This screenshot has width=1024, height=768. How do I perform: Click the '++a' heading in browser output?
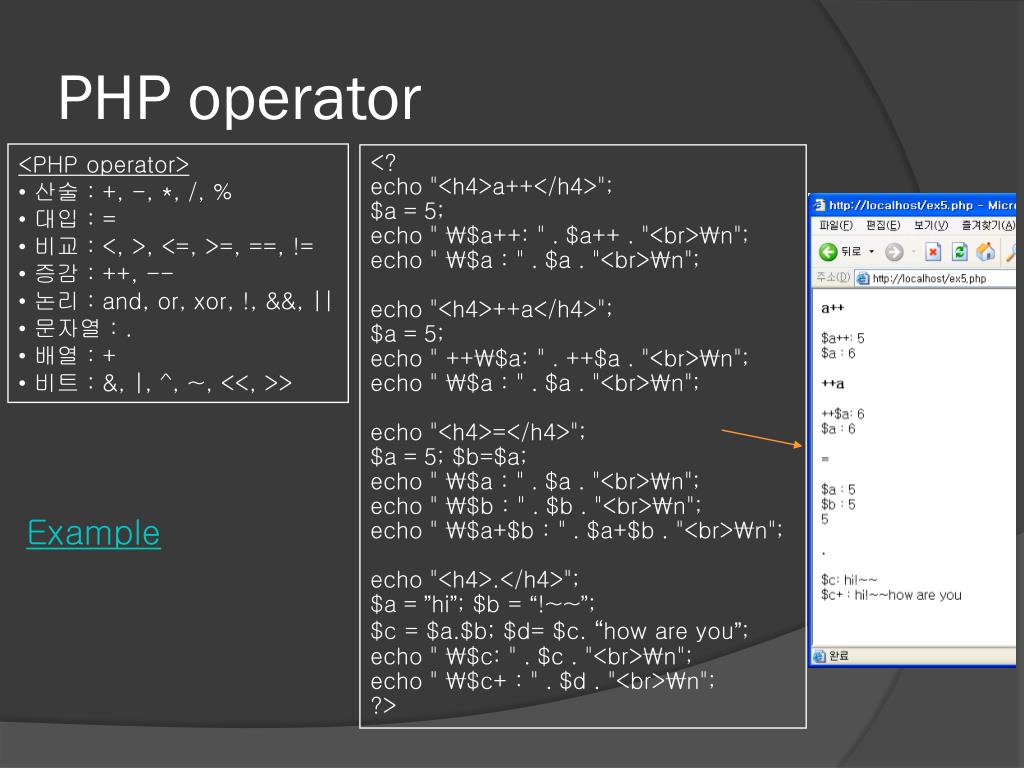833,384
